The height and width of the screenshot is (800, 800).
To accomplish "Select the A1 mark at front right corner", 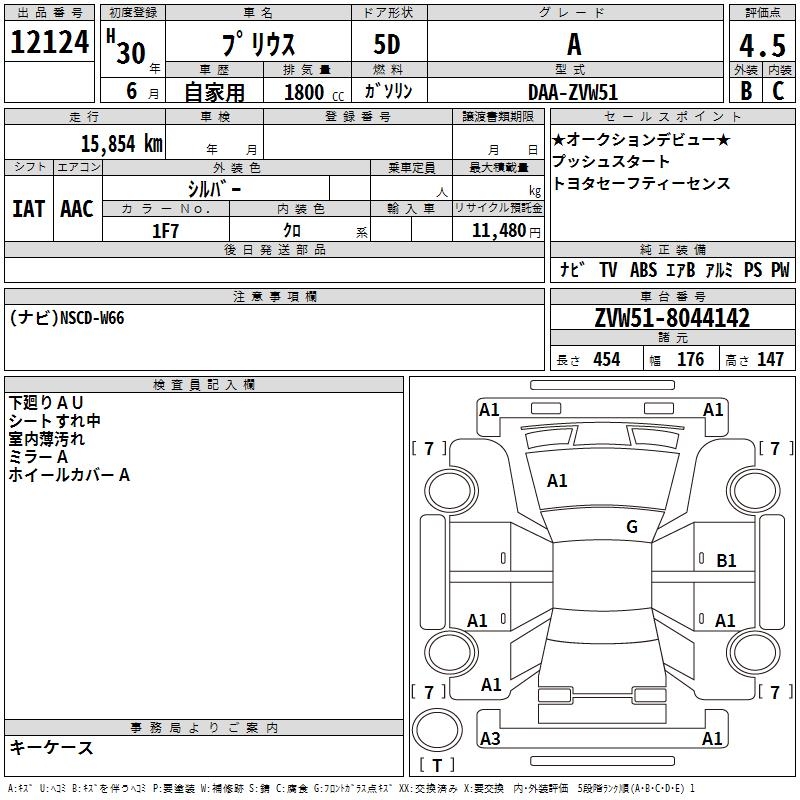I will 713,409.
